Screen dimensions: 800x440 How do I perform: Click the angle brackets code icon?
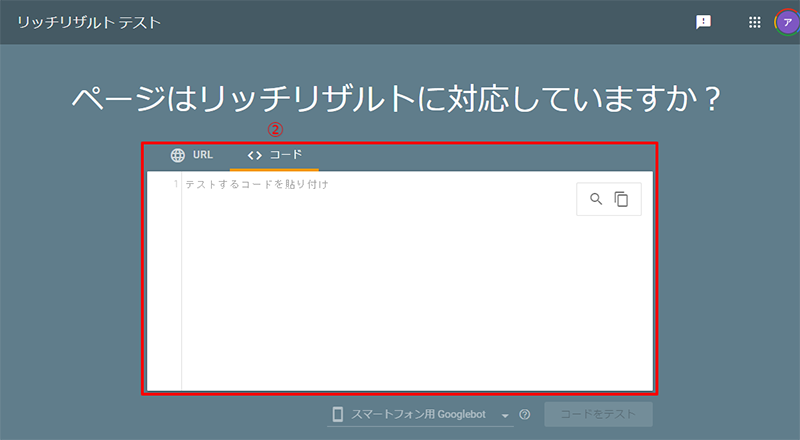click(x=254, y=155)
